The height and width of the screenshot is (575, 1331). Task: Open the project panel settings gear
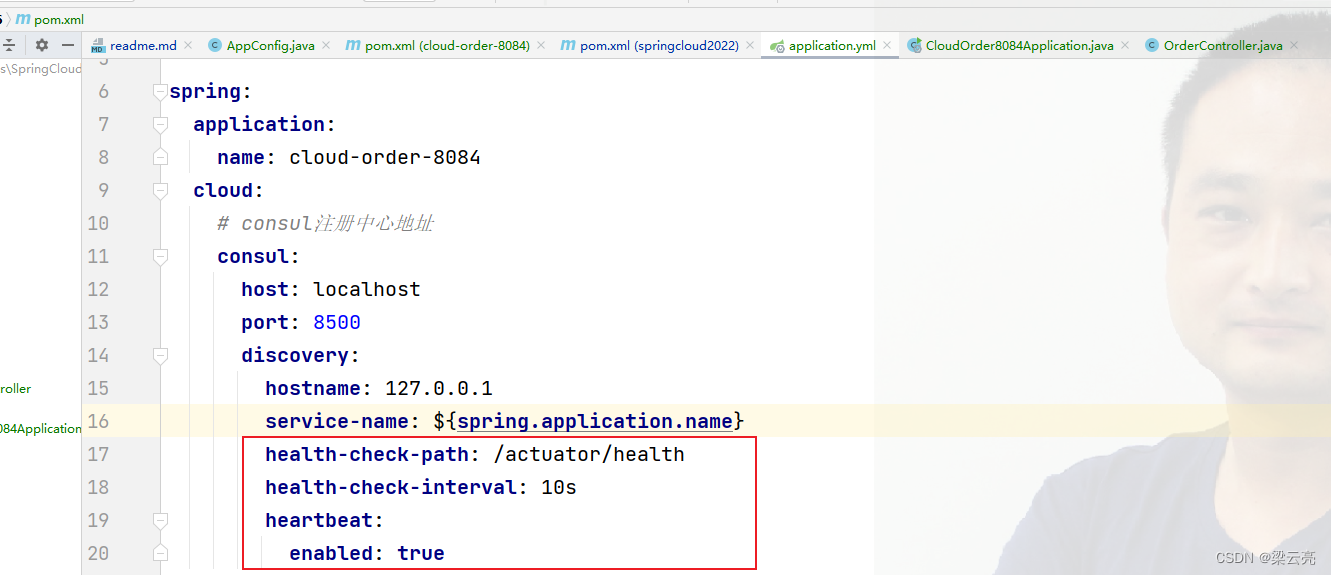41,45
